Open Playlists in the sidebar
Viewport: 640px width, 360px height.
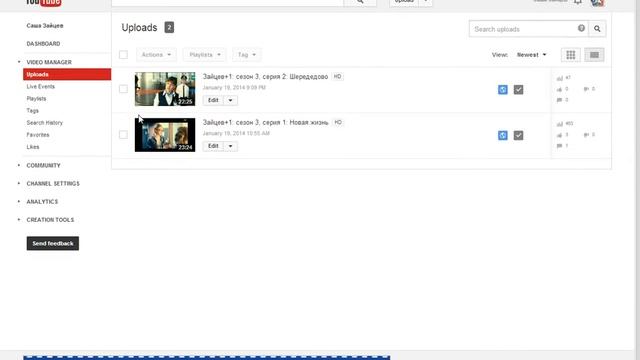click(x=36, y=99)
